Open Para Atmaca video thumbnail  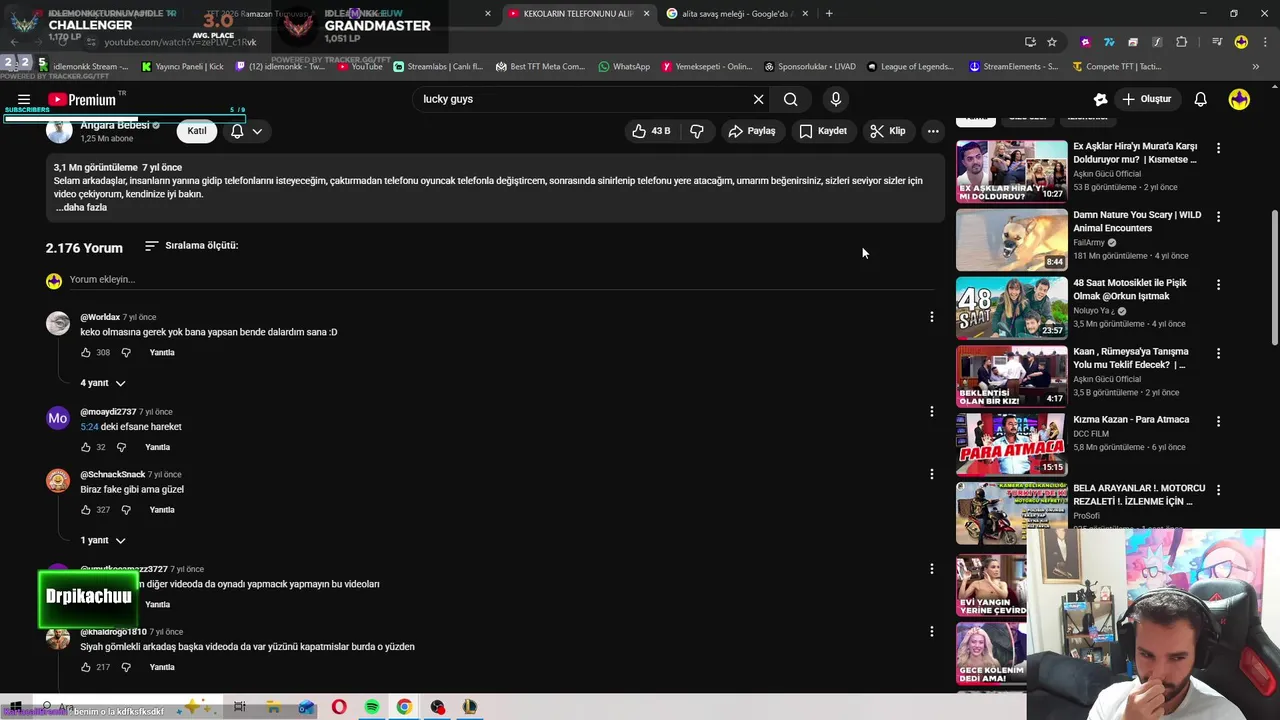click(x=1011, y=445)
